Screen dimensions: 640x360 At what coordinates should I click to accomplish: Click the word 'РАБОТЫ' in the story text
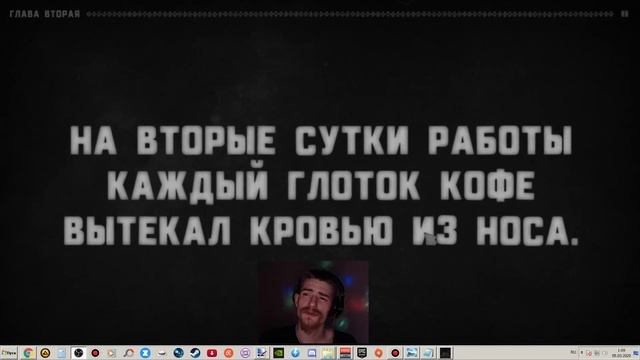point(500,141)
